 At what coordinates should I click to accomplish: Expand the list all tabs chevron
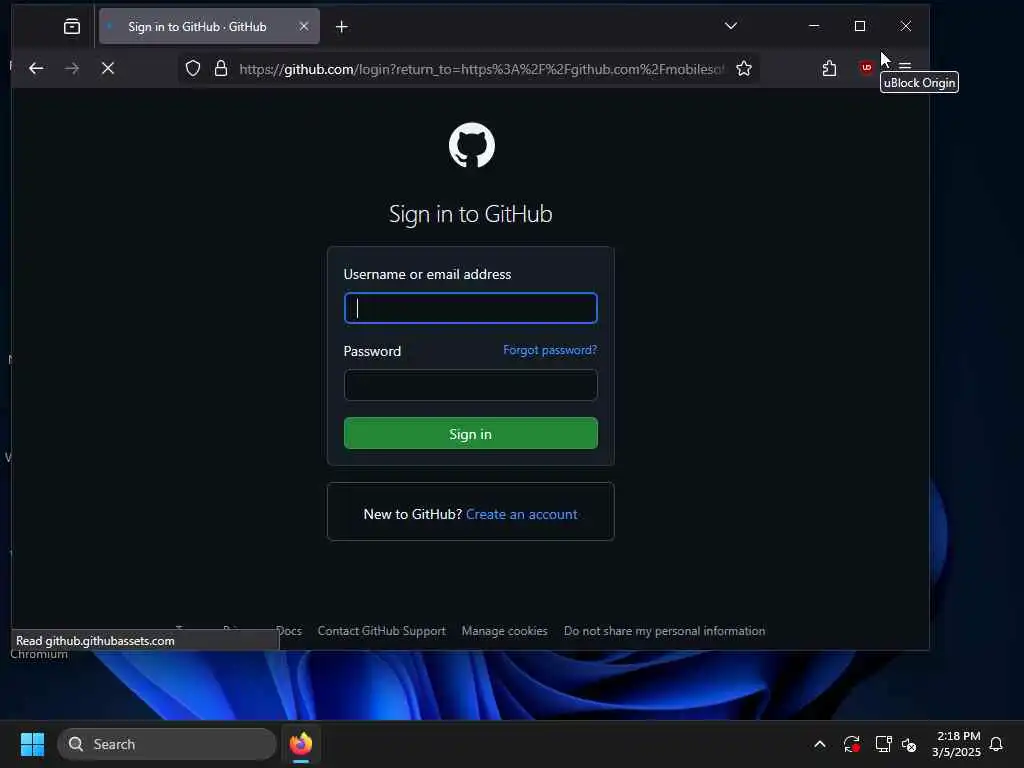point(731,26)
